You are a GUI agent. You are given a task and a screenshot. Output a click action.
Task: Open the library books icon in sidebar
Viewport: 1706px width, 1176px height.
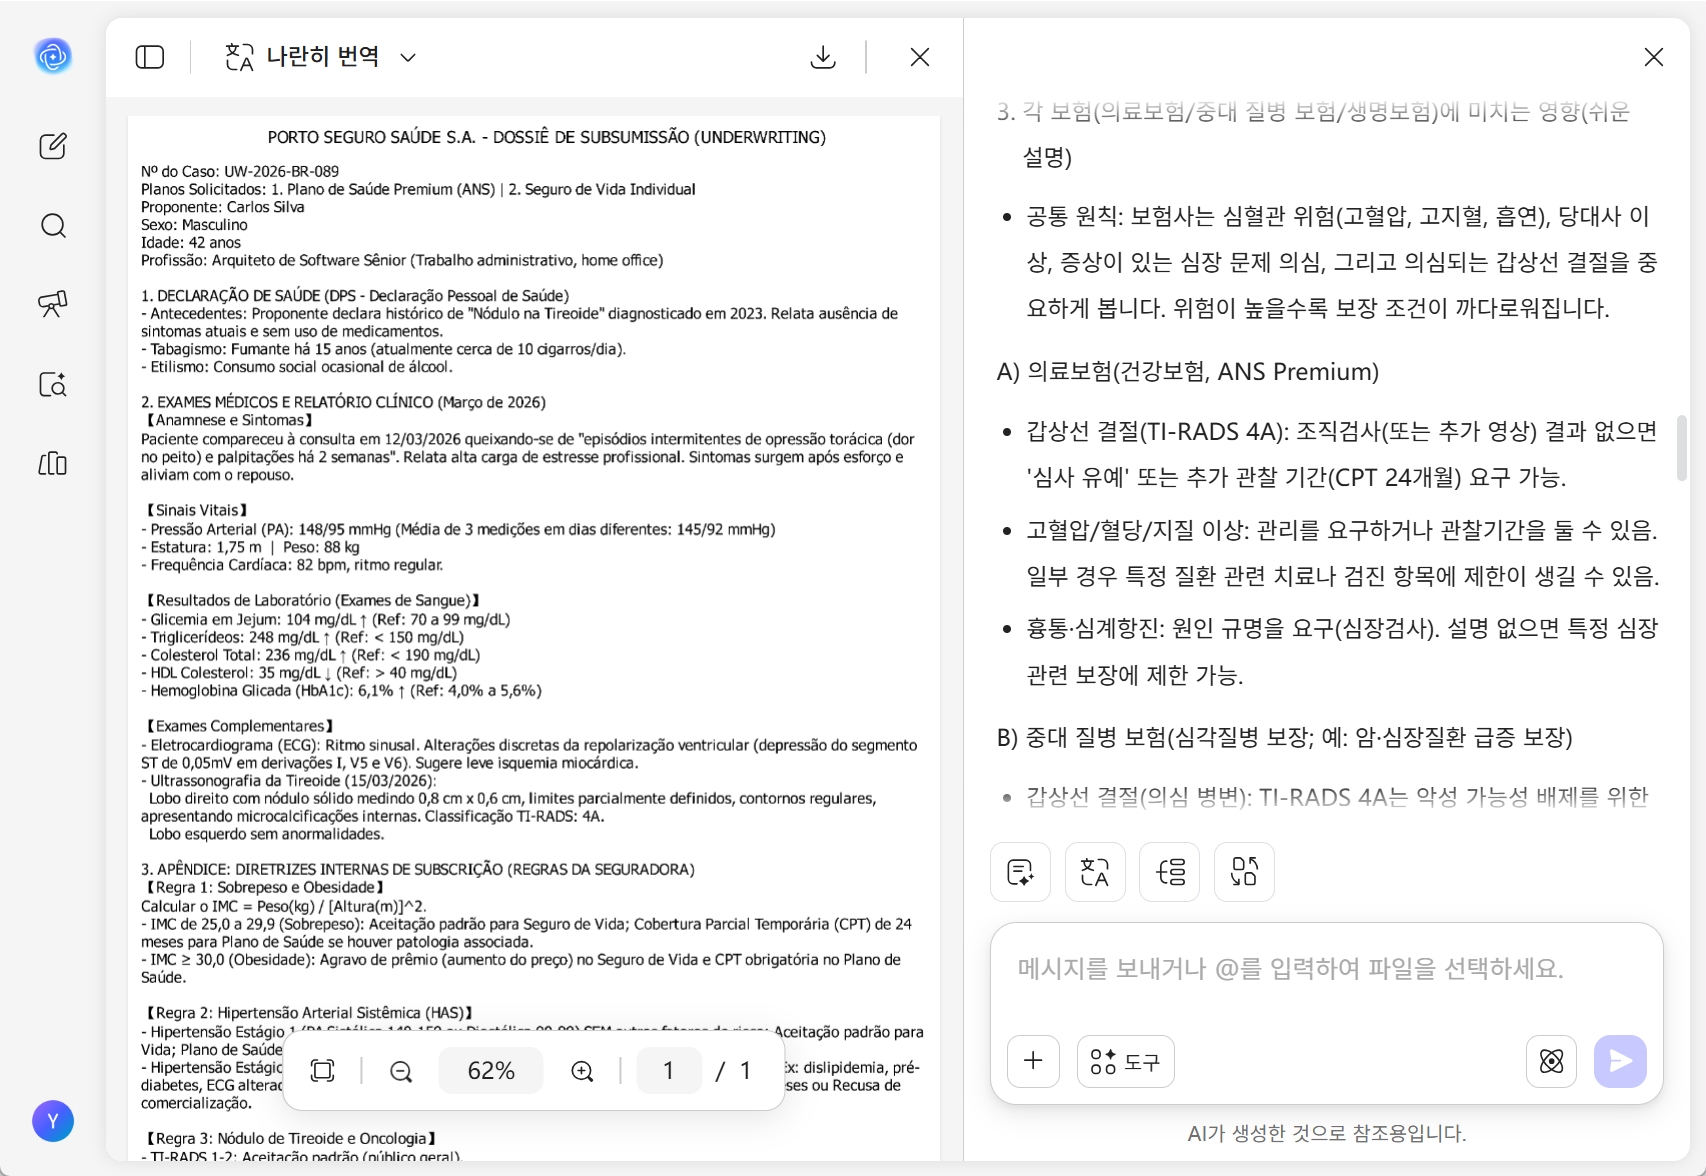pos(53,463)
